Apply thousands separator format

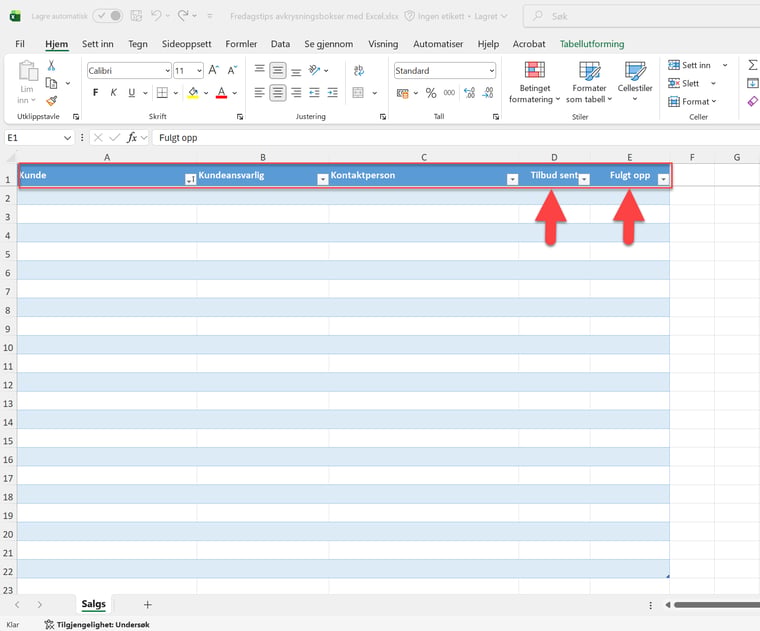tap(449, 93)
